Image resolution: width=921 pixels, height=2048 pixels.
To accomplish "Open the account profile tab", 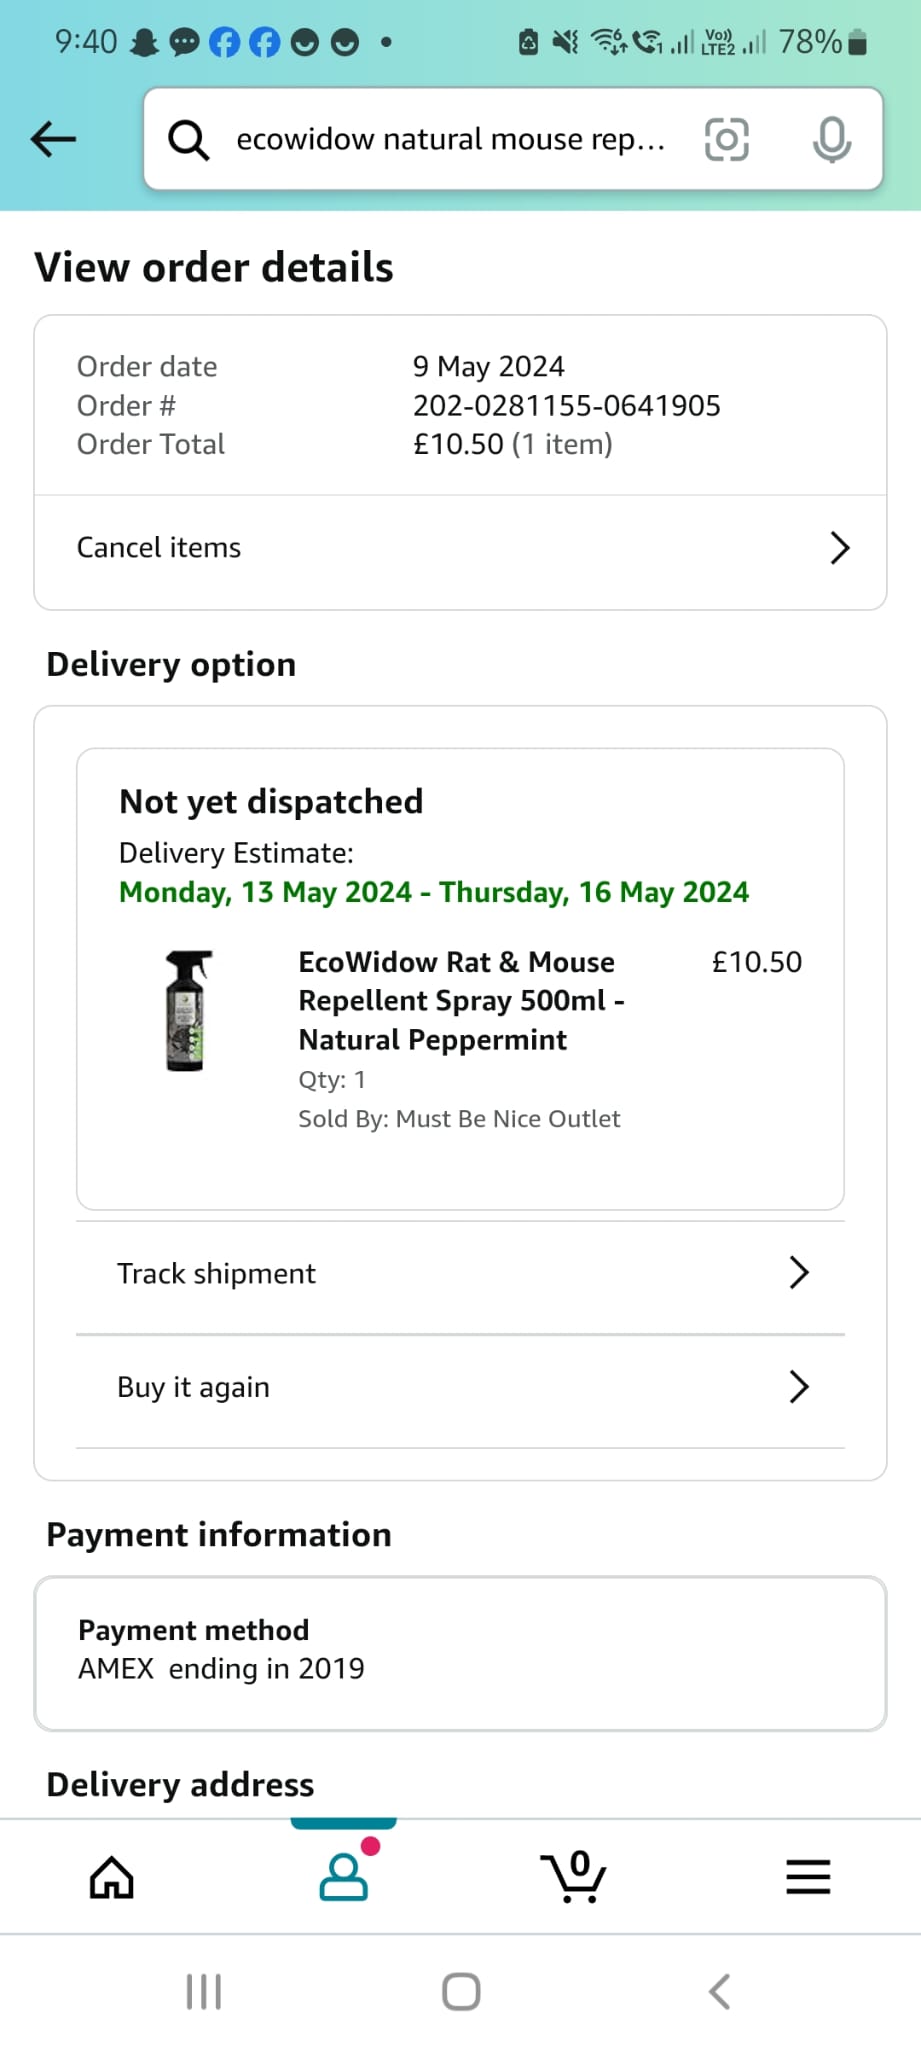I will click(344, 1876).
